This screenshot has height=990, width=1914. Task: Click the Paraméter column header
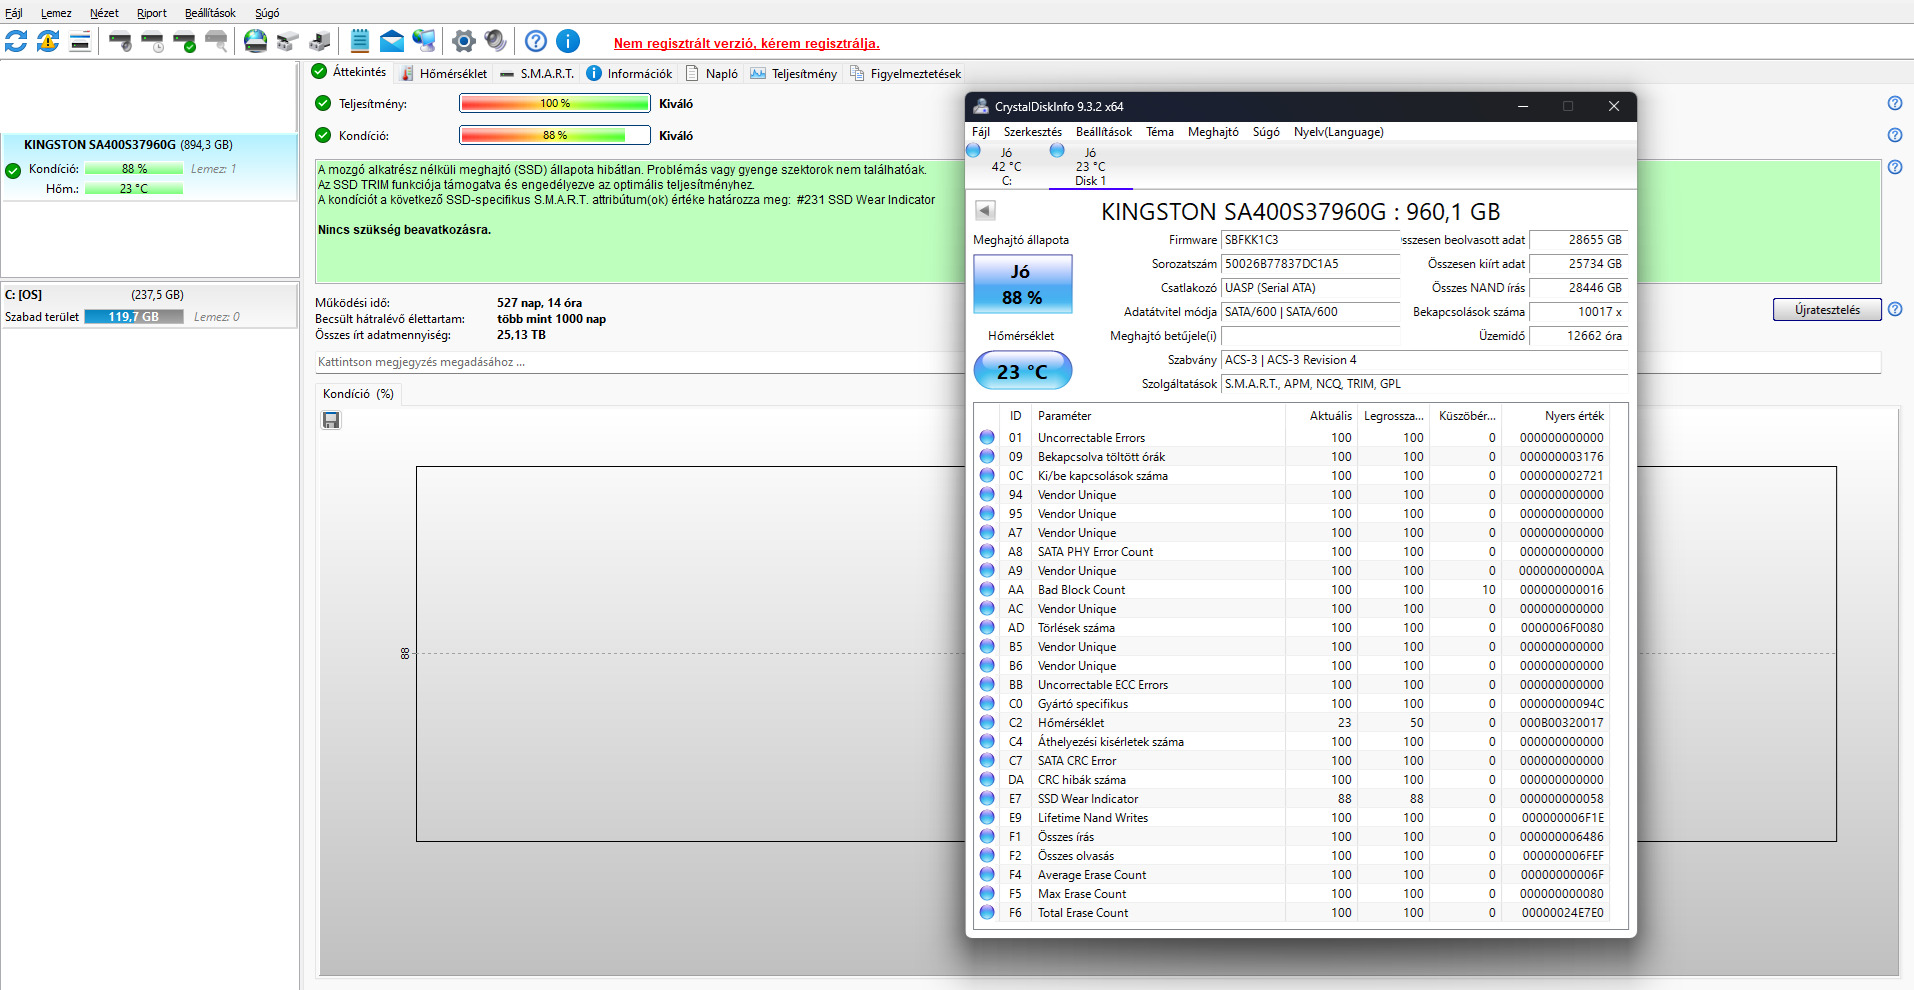pyautogui.click(x=1158, y=416)
